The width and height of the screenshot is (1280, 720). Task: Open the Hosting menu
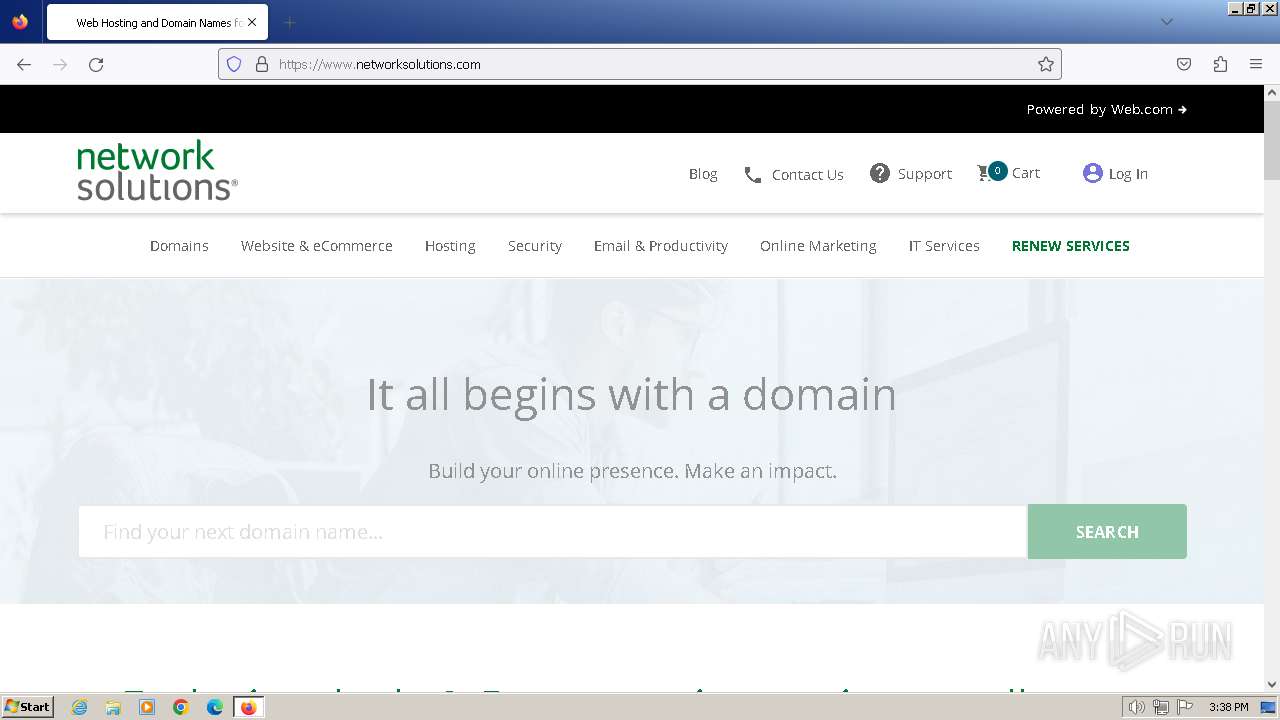point(450,246)
